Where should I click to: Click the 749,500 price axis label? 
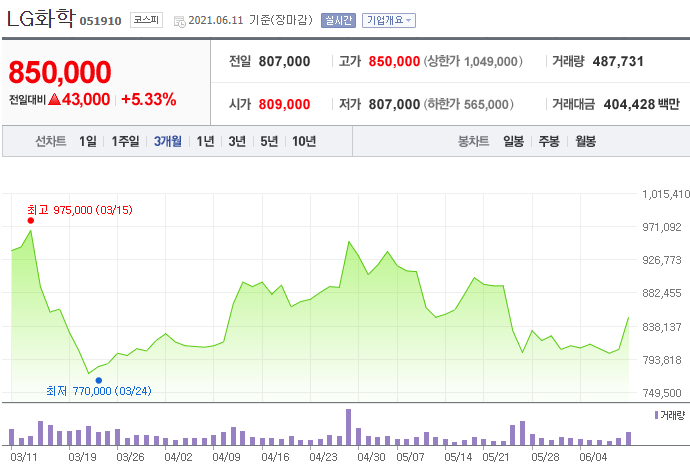click(662, 393)
